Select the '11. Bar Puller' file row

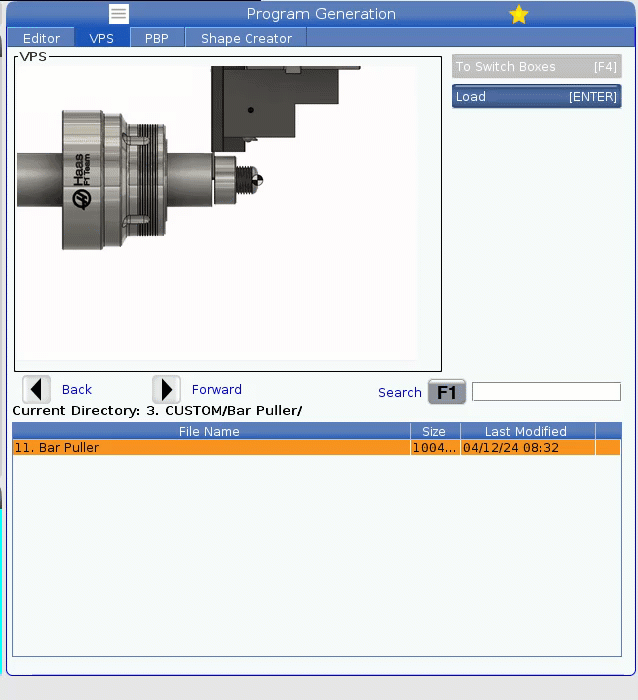point(317,448)
